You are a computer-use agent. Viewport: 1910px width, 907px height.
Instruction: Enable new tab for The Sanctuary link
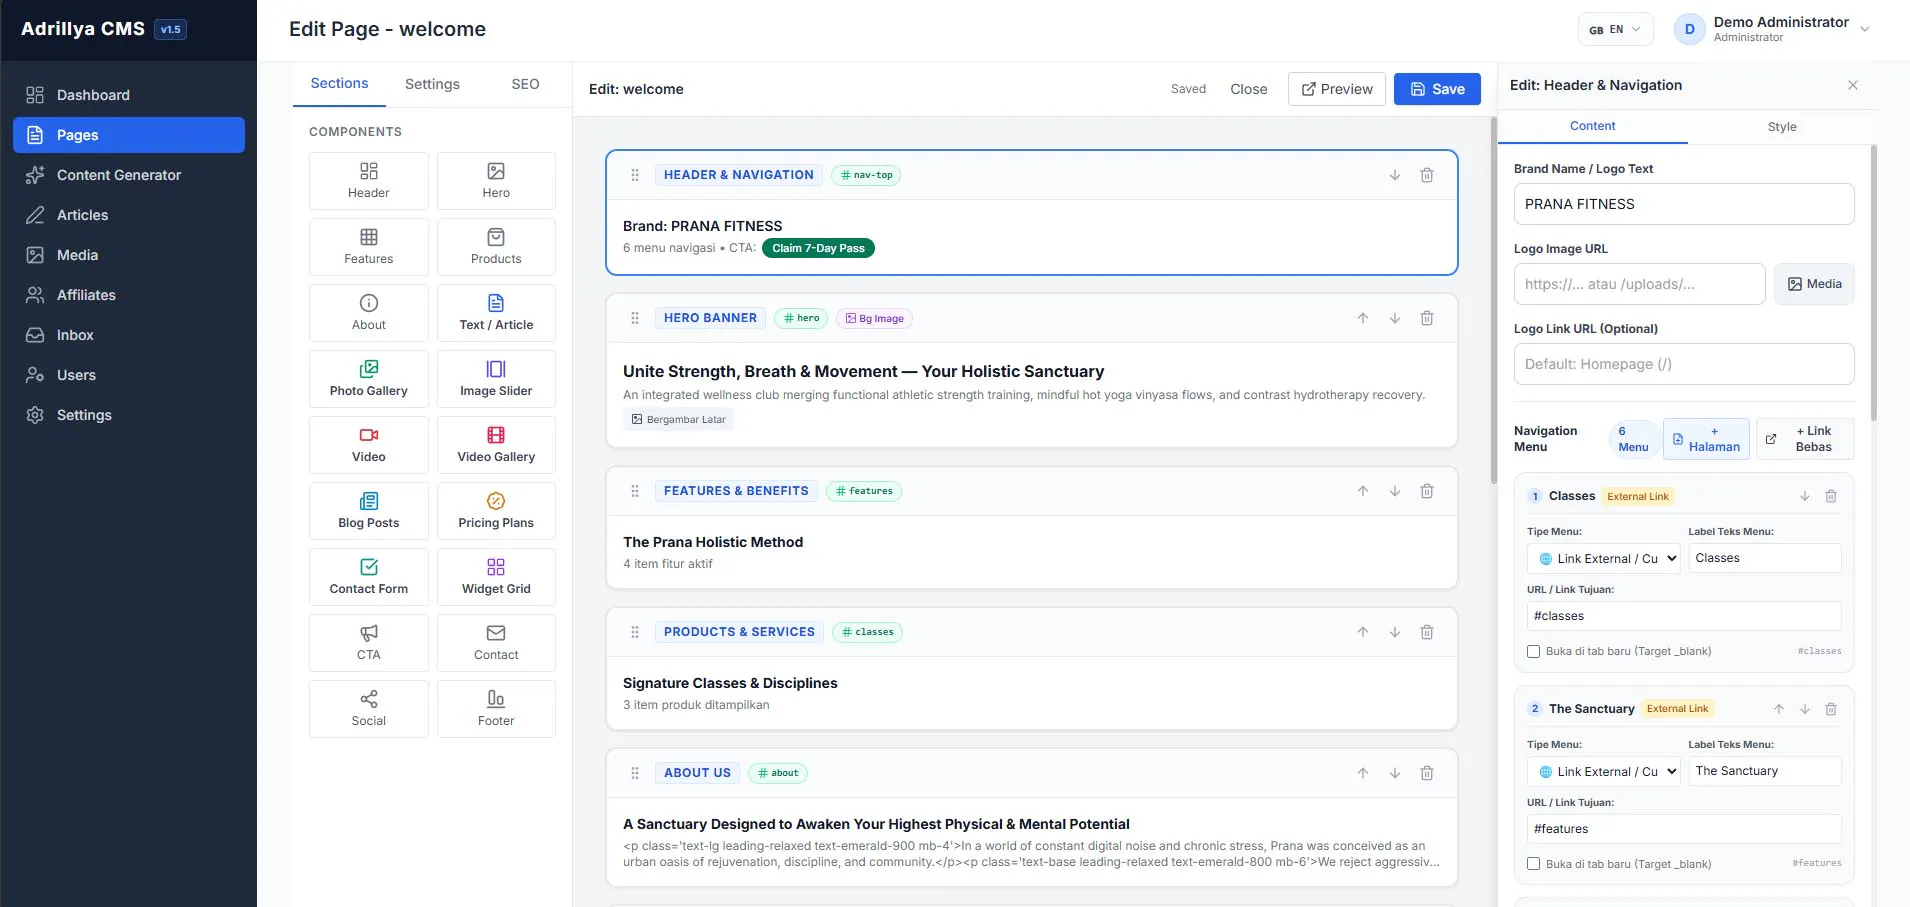(x=1533, y=864)
